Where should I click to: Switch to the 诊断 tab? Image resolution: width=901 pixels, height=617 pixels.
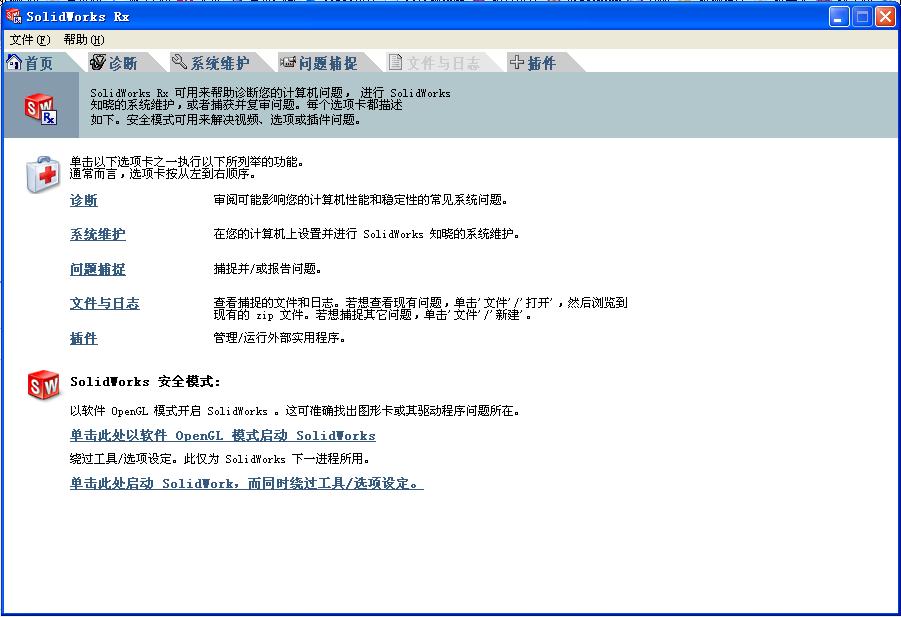tap(122, 62)
